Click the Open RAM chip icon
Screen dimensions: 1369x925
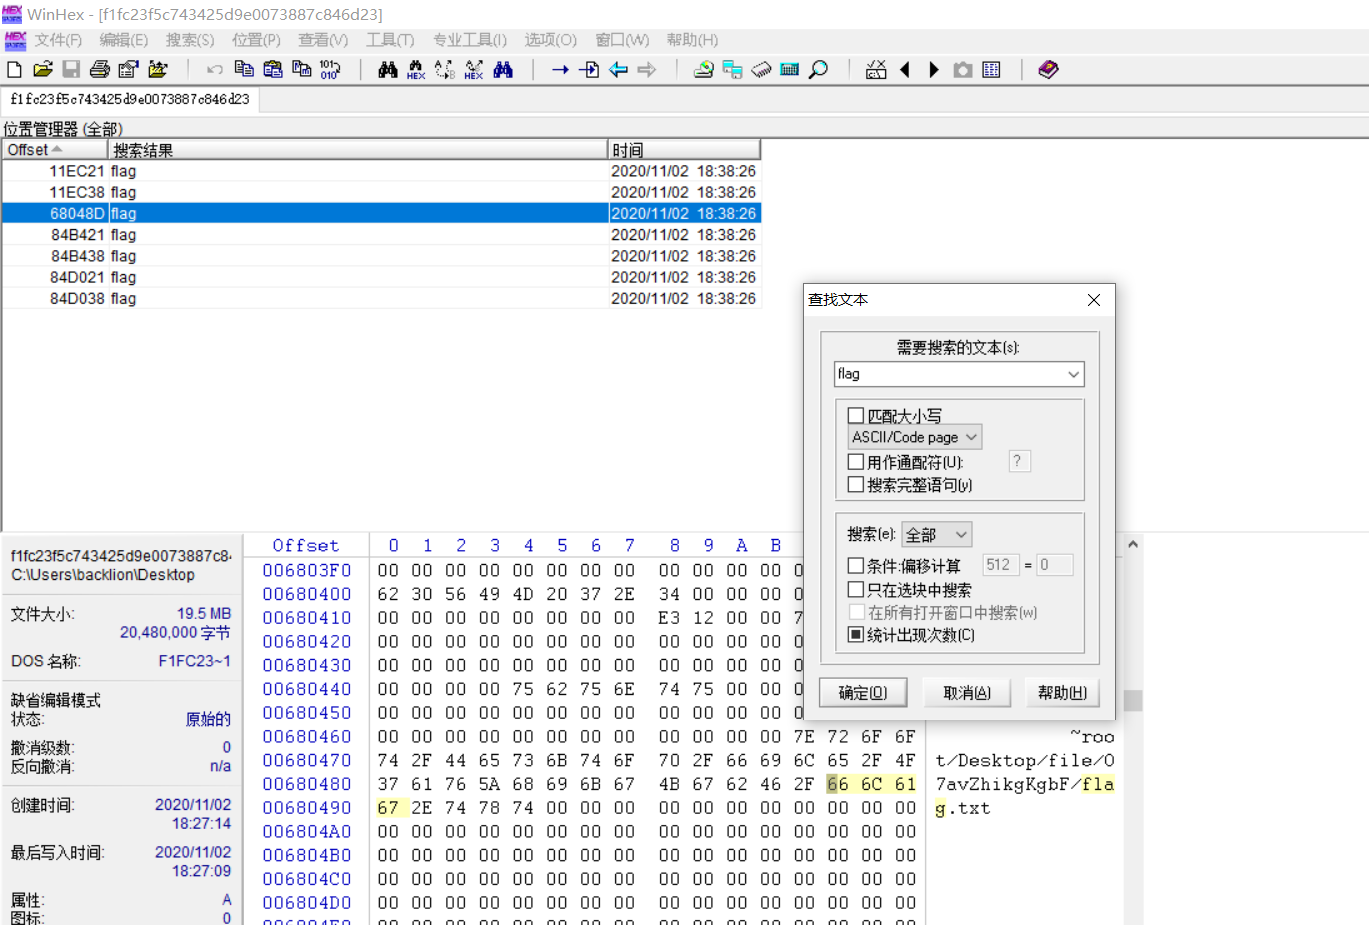point(761,69)
